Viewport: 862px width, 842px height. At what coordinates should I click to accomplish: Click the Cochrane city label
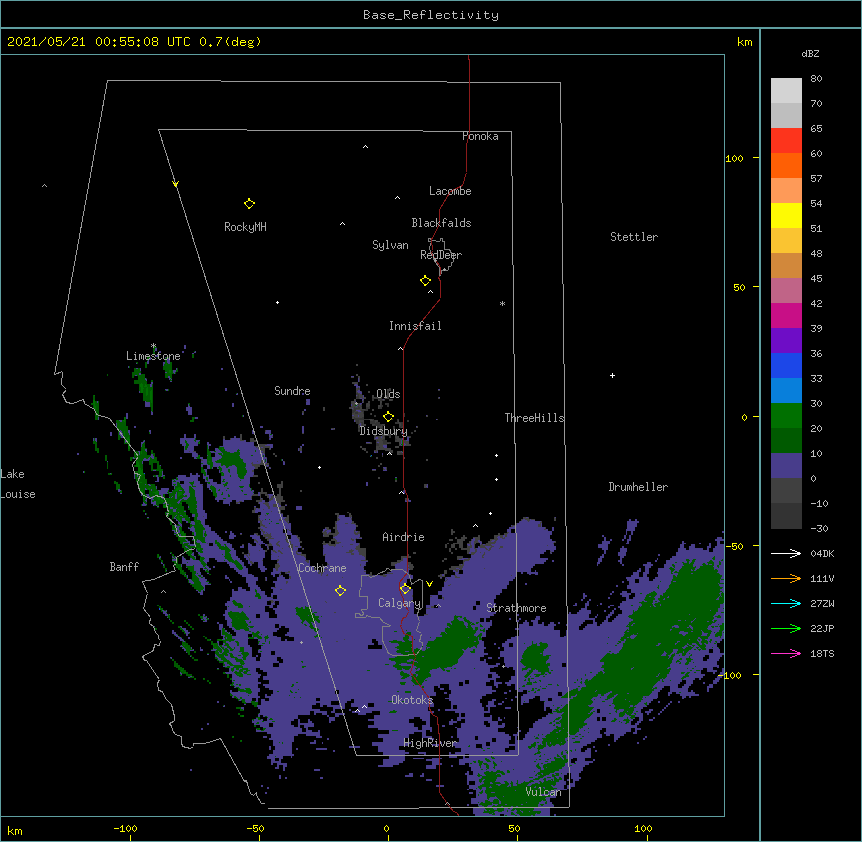tap(322, 568)
